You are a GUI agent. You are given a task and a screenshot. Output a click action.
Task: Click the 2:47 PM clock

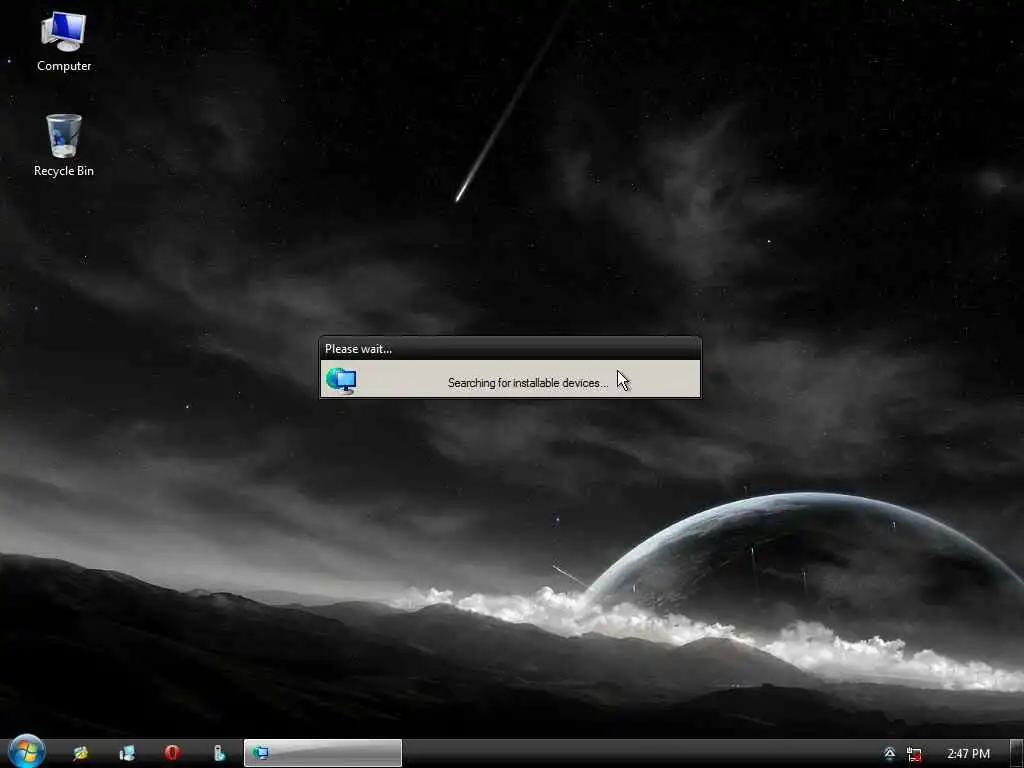(968, 754)
